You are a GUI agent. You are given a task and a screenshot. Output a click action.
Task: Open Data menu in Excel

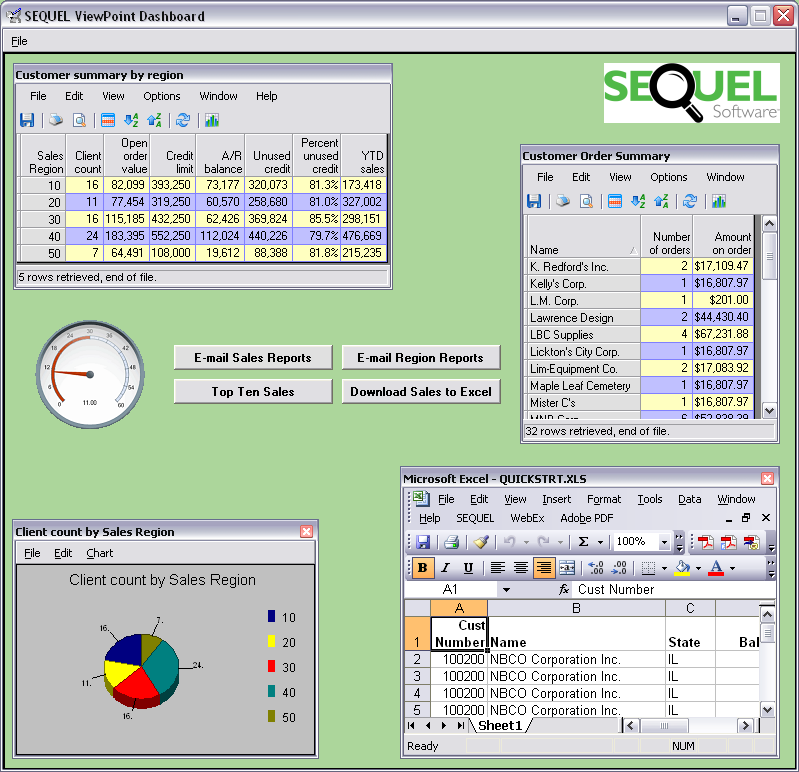(x=689, y=499)
